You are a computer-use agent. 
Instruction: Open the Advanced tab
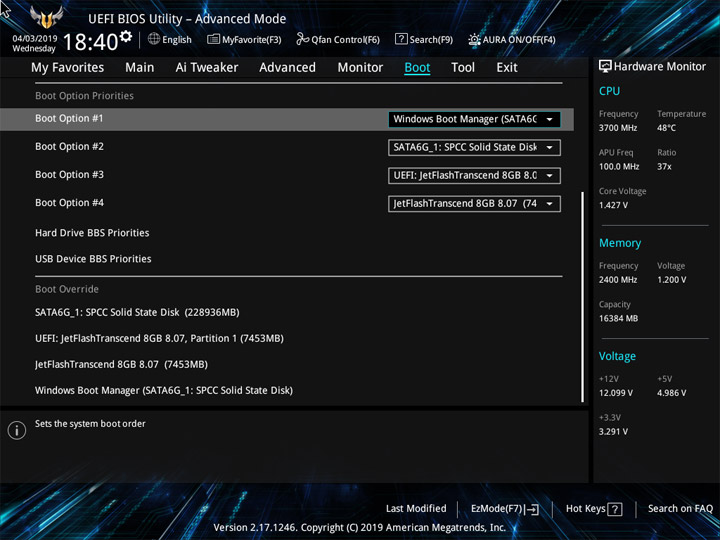287,68
